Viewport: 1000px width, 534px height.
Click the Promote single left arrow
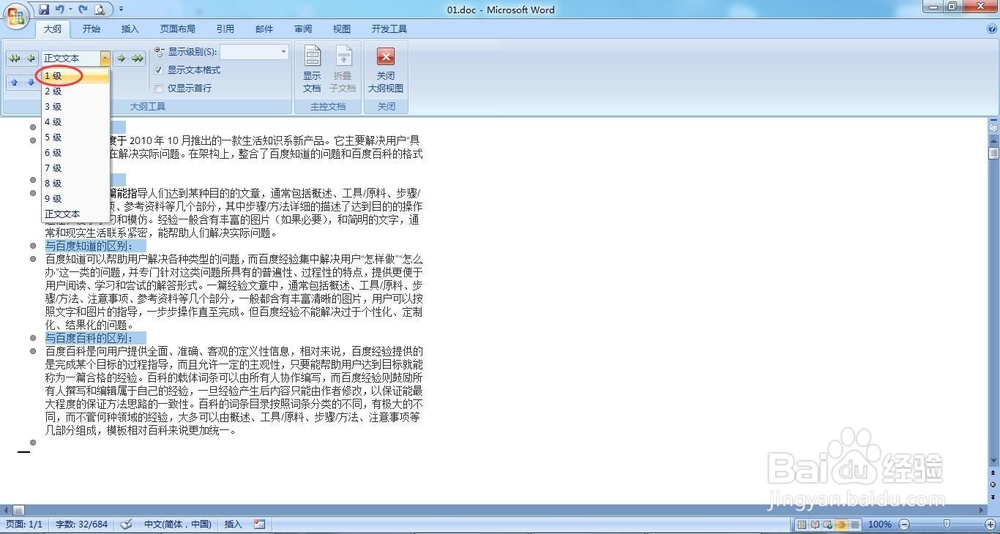tap(31, 58)
